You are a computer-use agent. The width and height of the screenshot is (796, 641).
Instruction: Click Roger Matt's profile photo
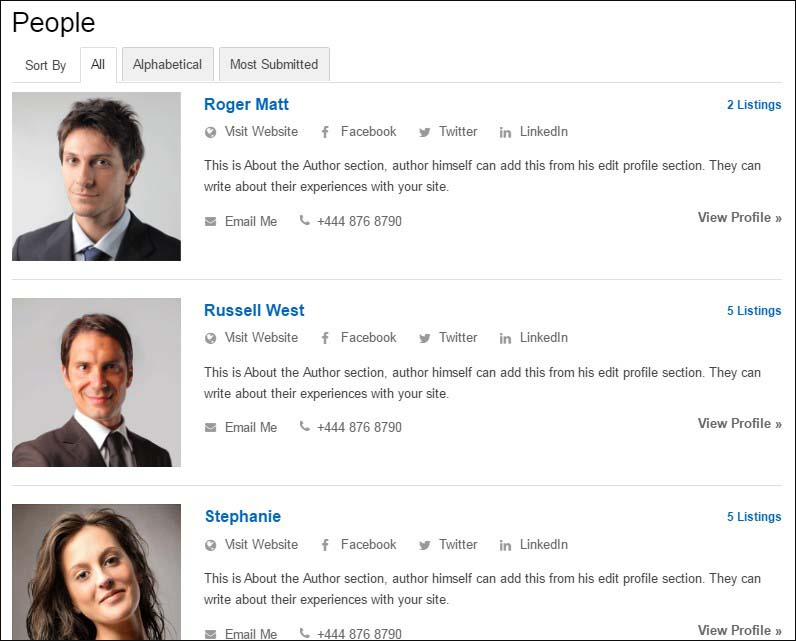click(96, 176)
